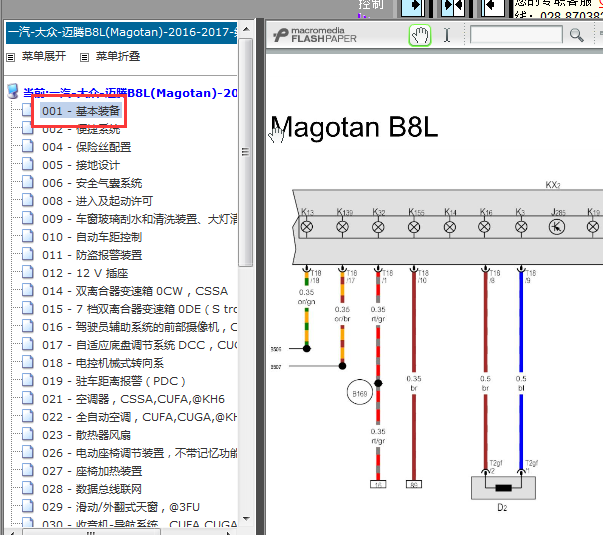Click the page icon beside 004 - 保险丝配置
The width and height of the screenshot is (603, 535).
click(28, 146)
